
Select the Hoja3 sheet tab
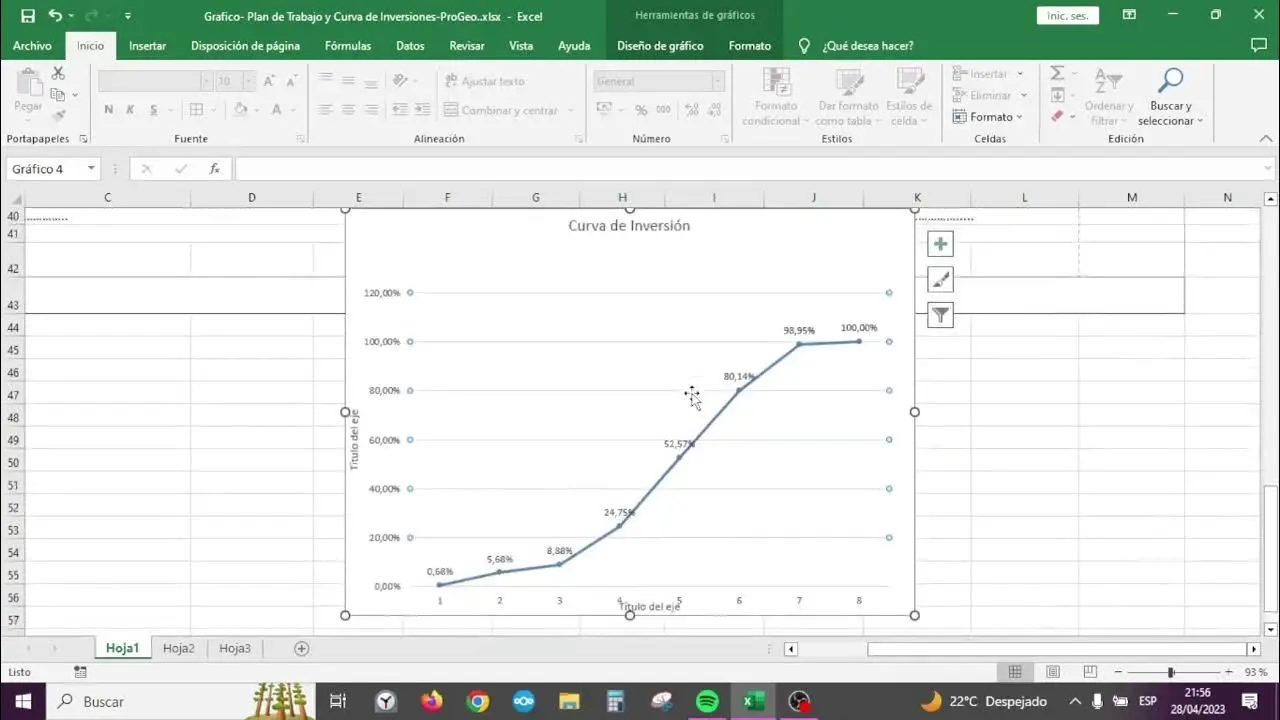point(235,648)
